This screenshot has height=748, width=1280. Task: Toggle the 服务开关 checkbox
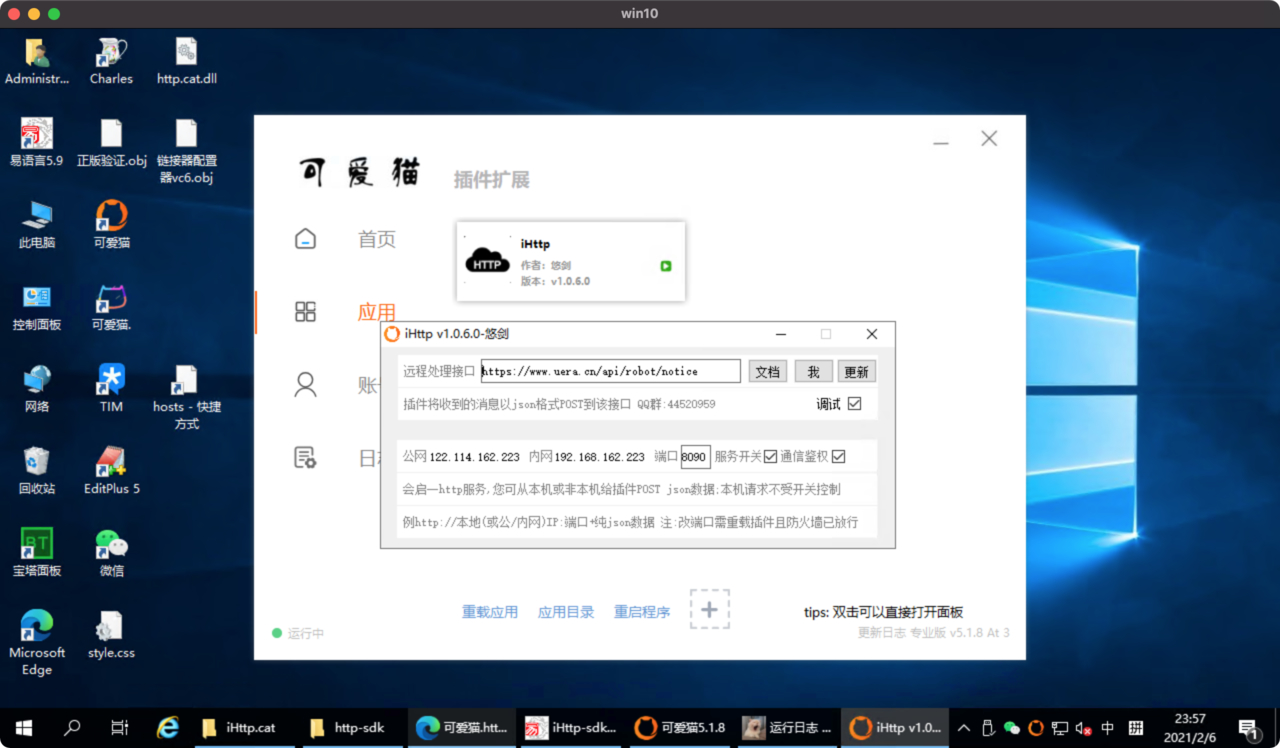pyautogui.click(x=770, y=457)
